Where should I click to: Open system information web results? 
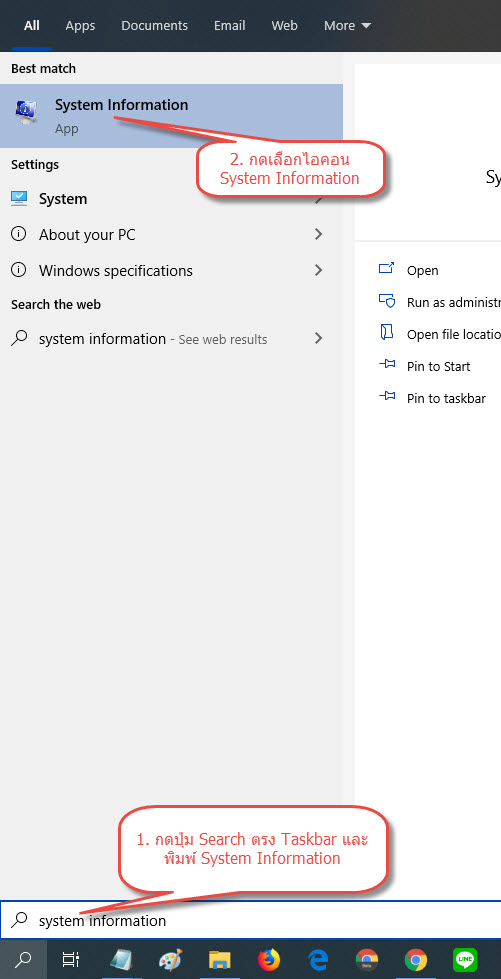click(x=171, y=339)
